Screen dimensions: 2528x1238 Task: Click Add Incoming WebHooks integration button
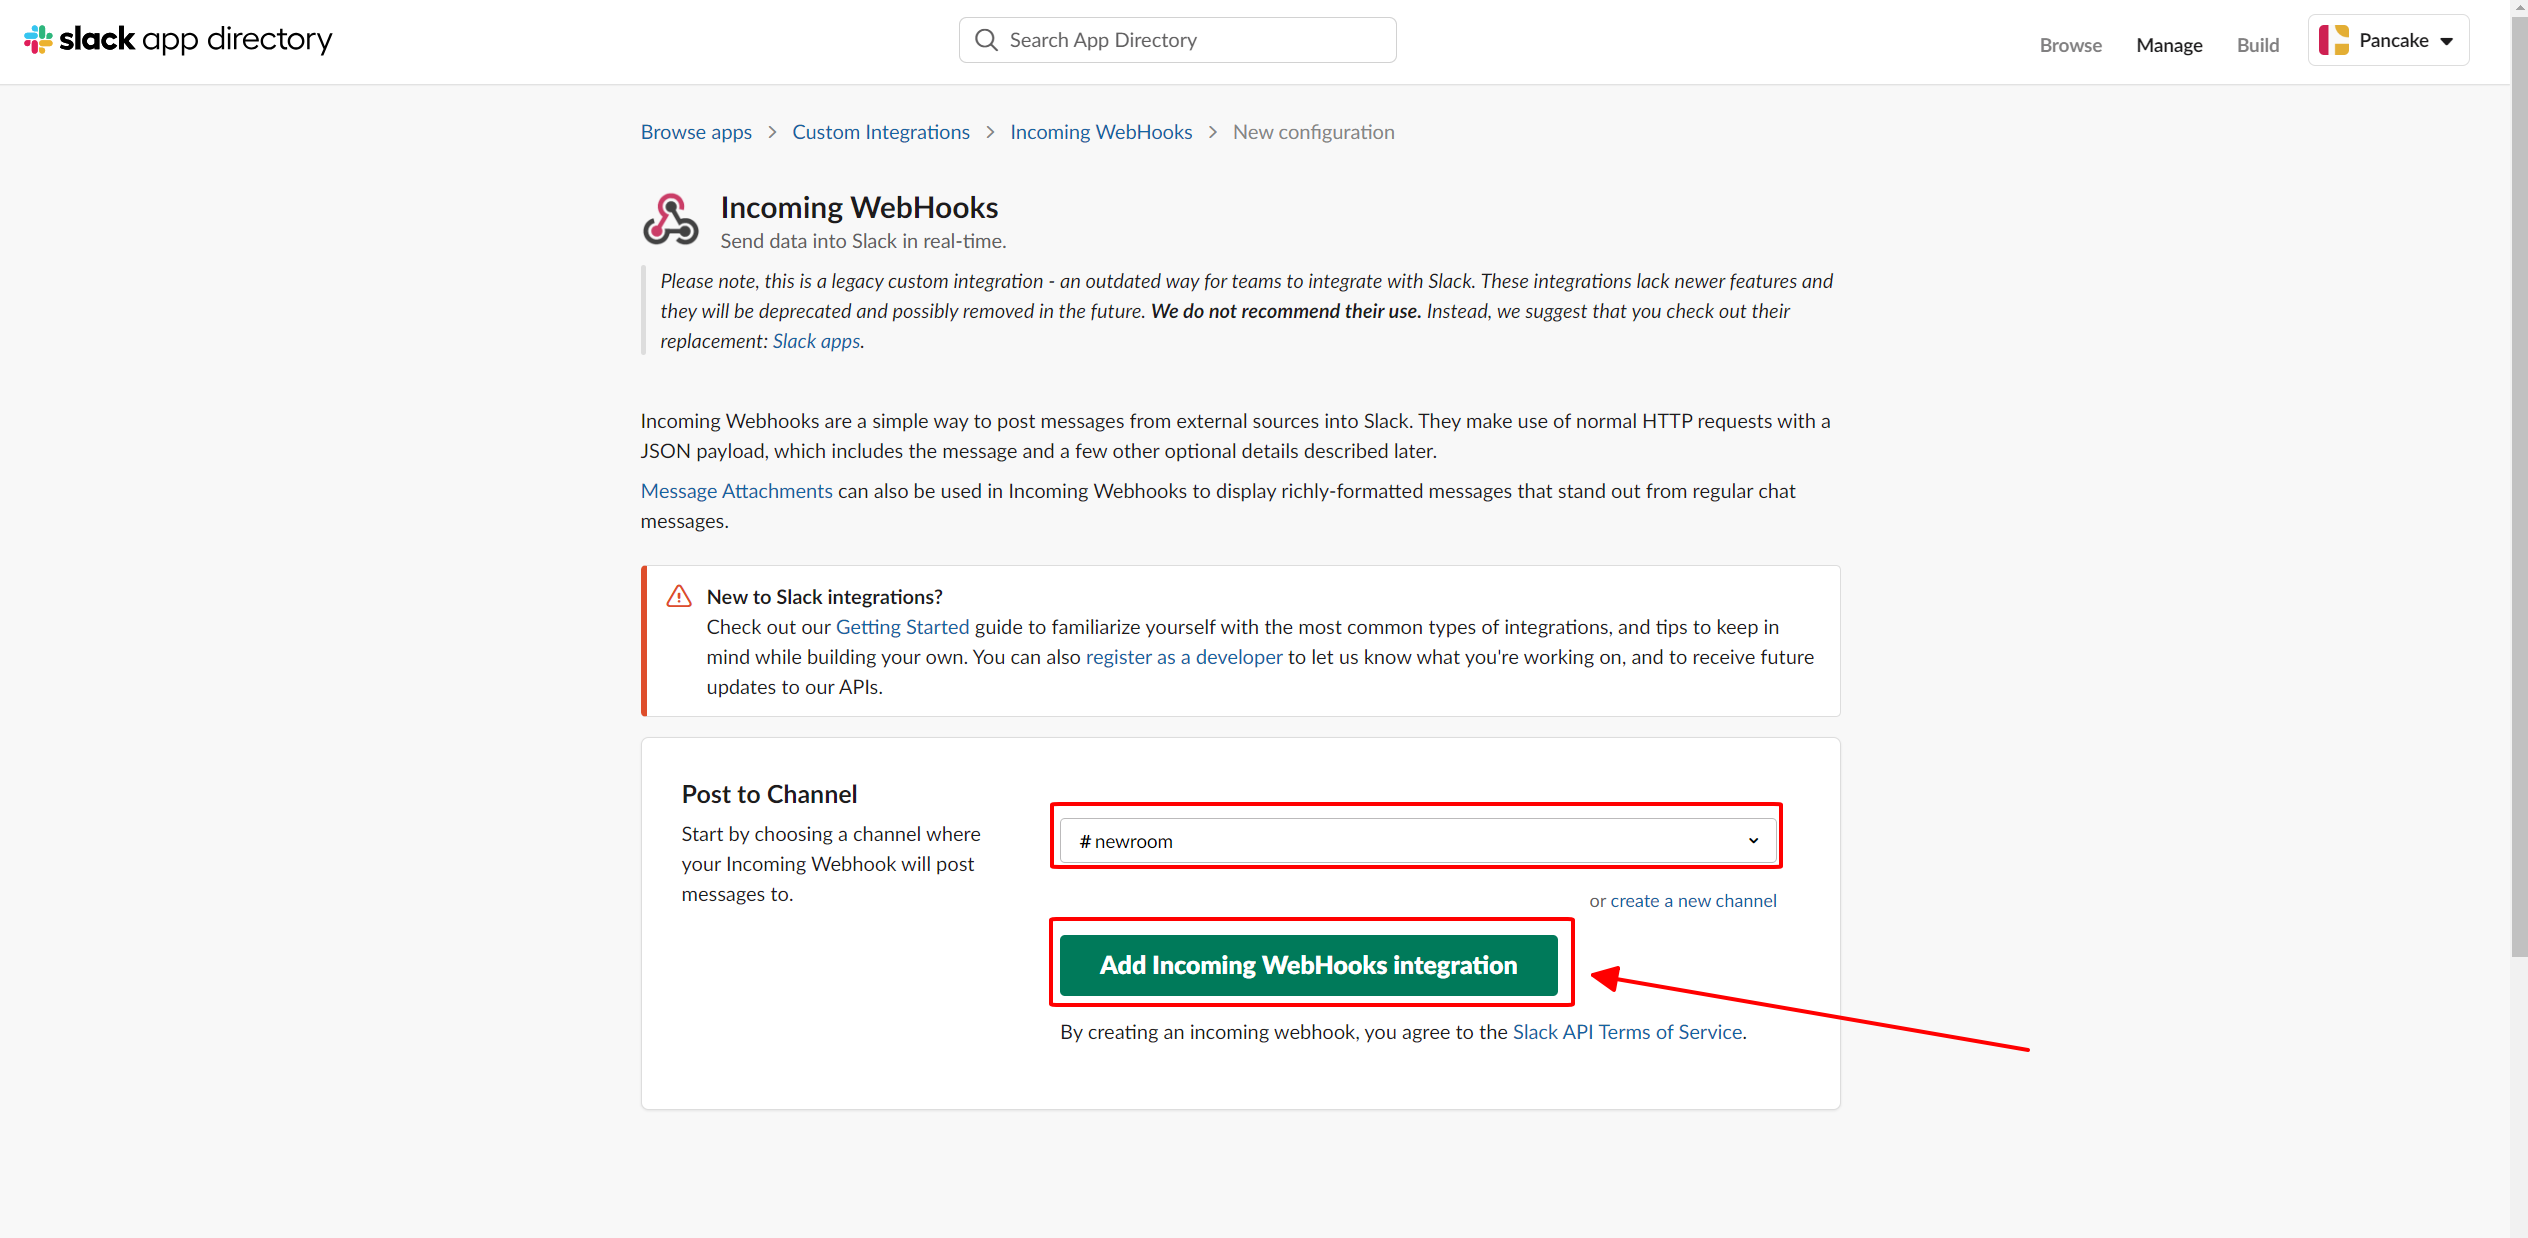tap(1308, 965)
